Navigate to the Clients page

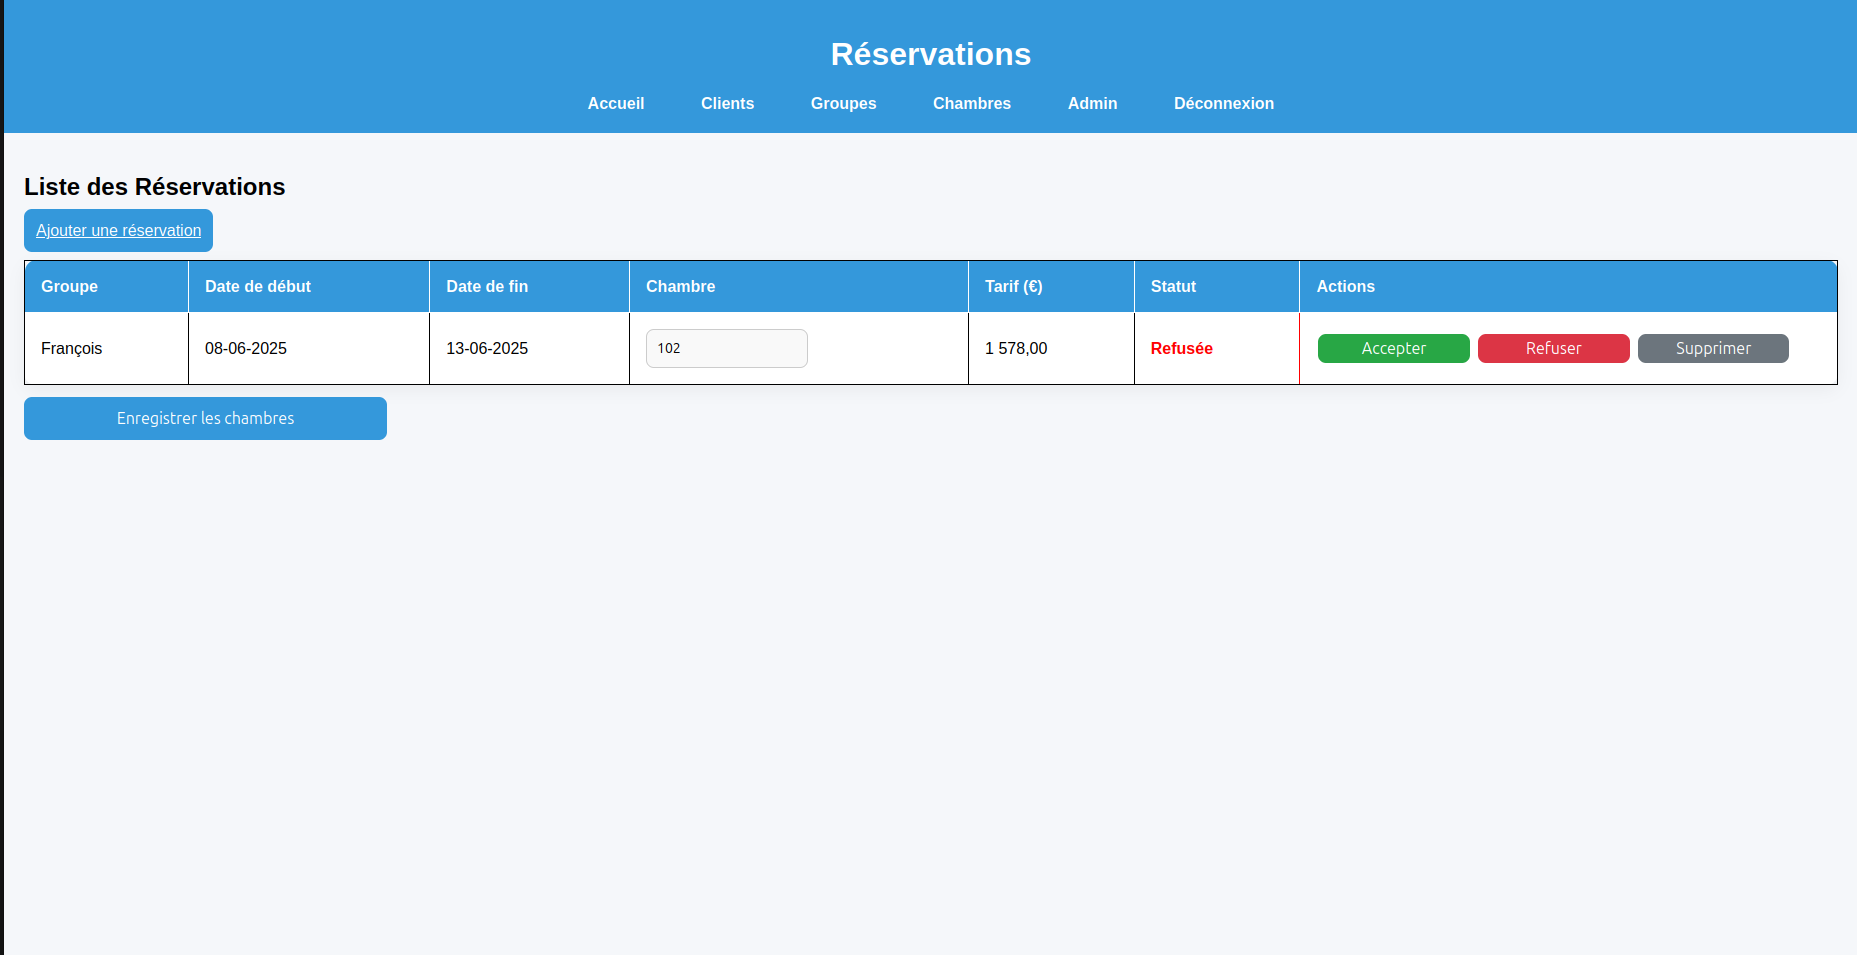pos(727,103)
